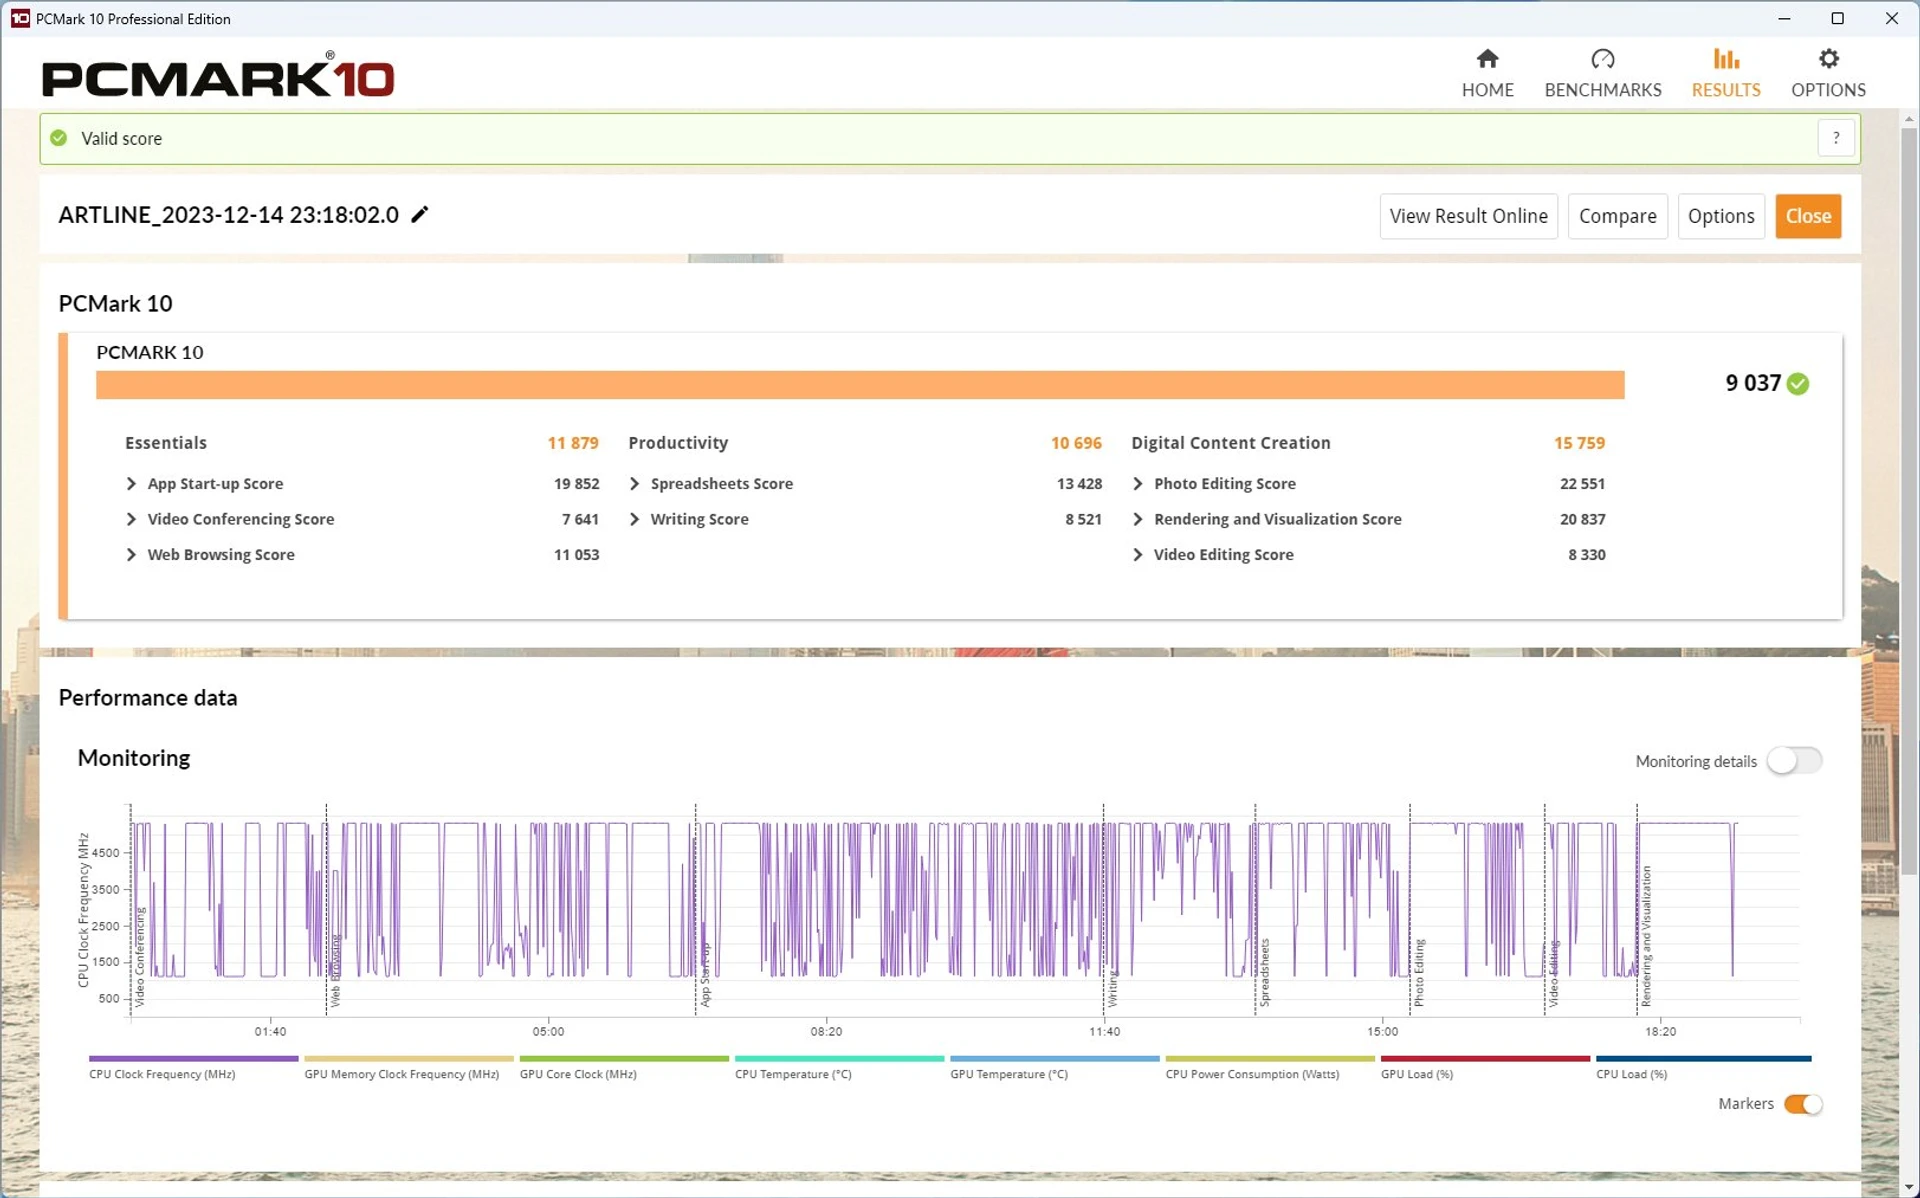Image resolution: width=1920 pixels, height=1198 pixels.
Task: Click Digital Content Creation score 15 759
Action: [x=1579, y=443]
